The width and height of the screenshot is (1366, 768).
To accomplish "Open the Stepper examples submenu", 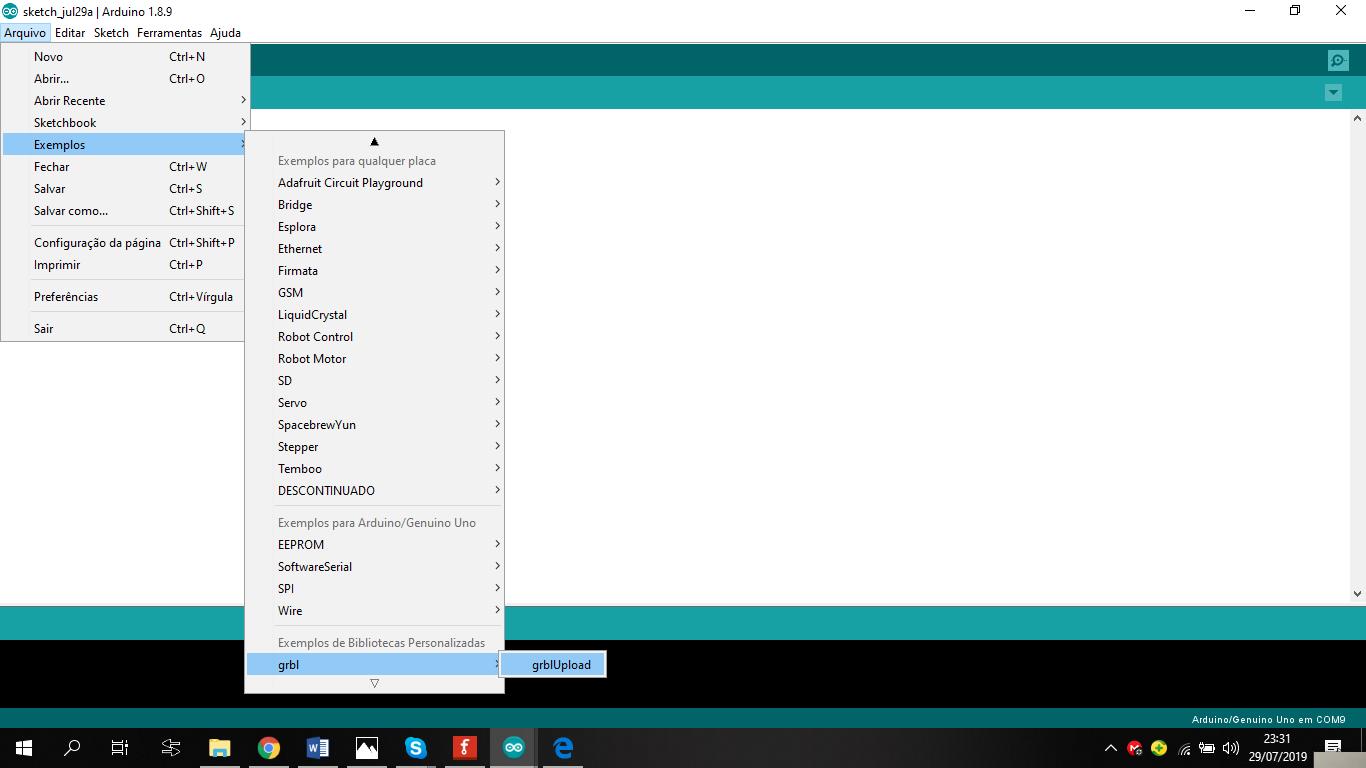I will 374,447.
